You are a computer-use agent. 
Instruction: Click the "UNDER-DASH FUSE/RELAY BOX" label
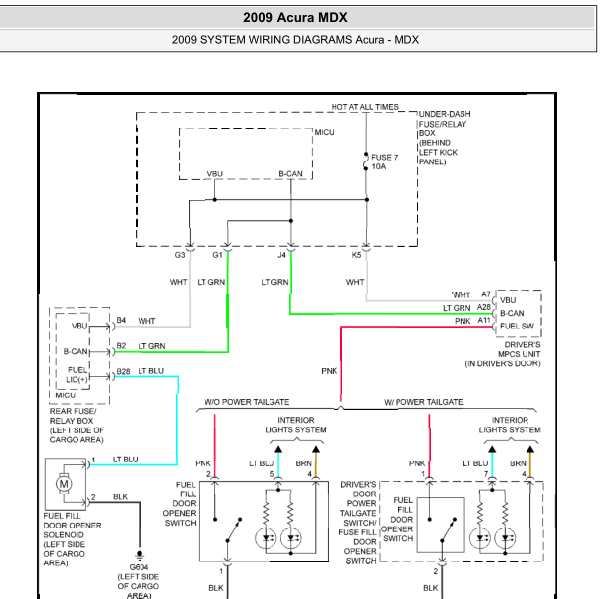444,124
